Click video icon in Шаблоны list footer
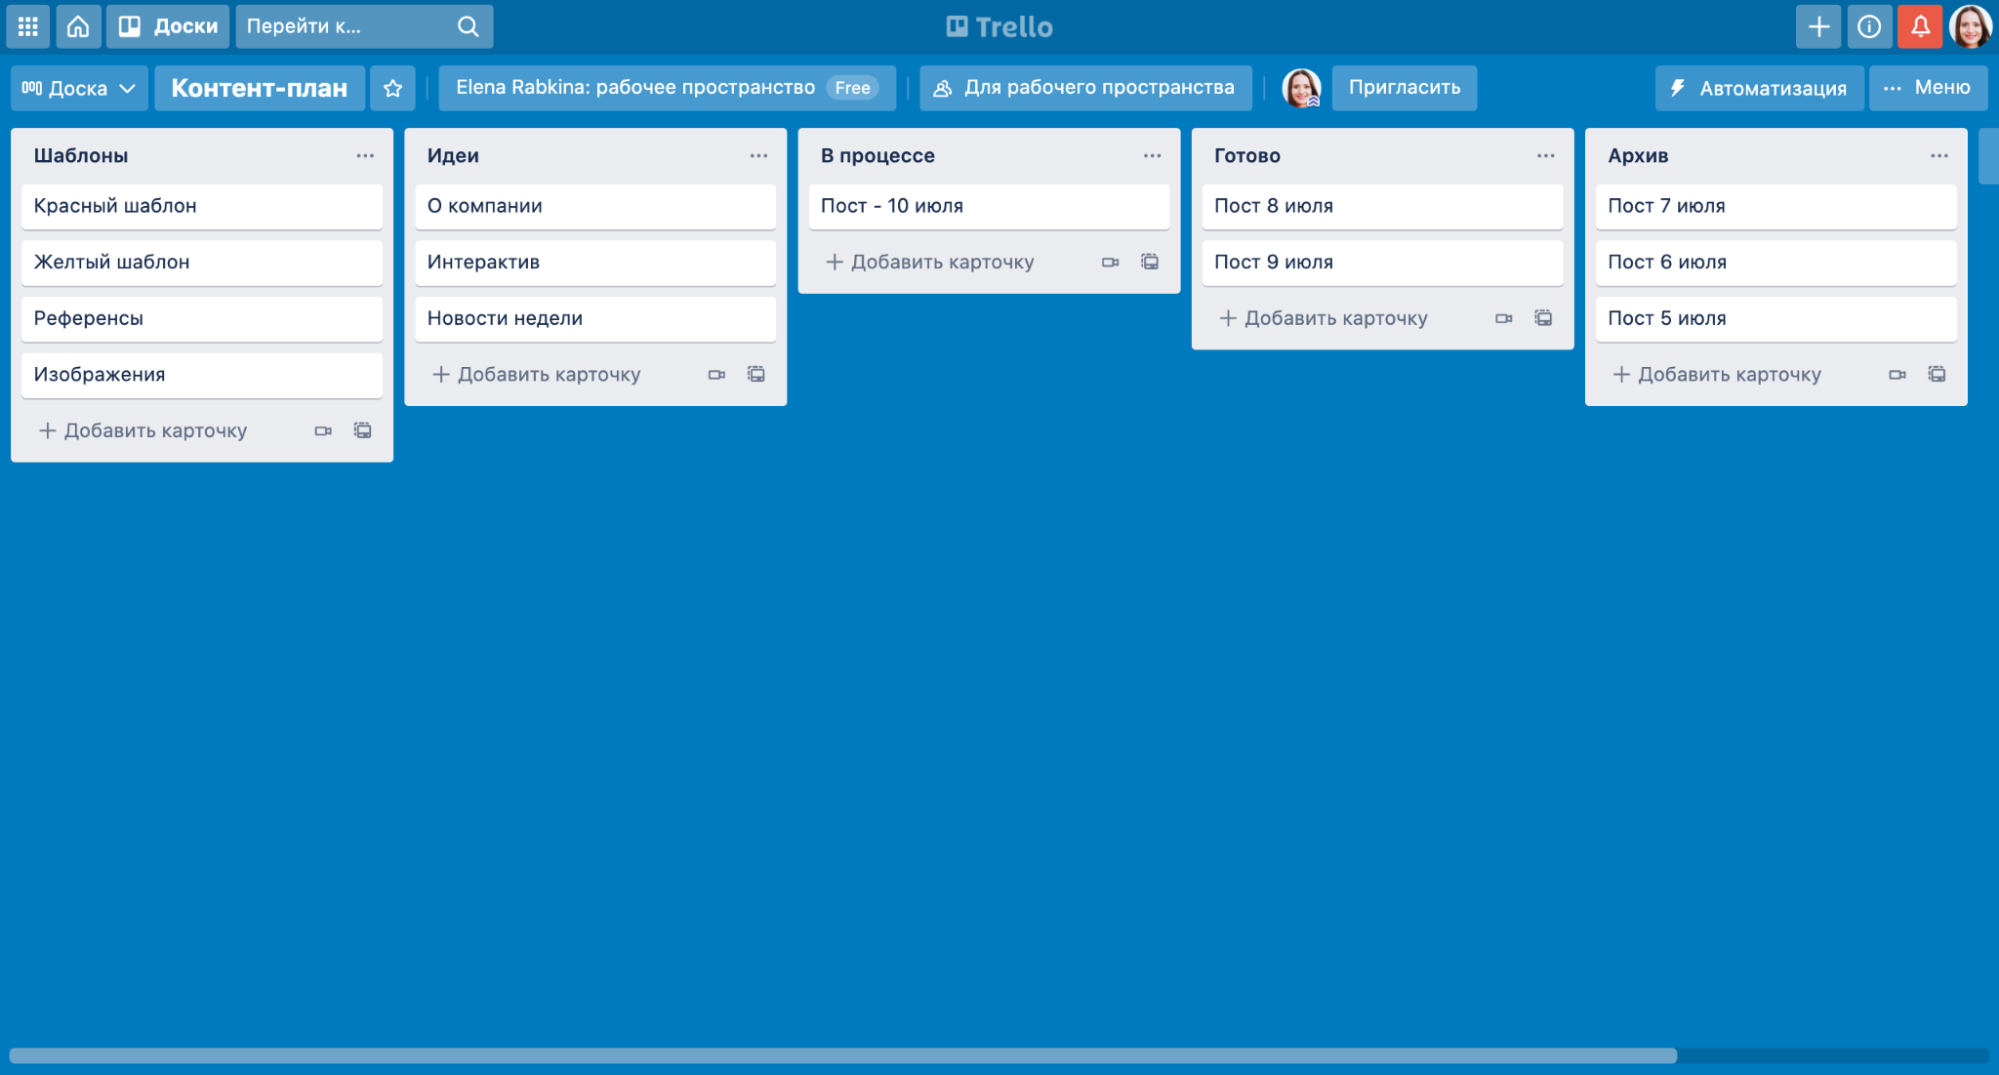The height and width of the screenshot is (1075, 1999). (323, 431)
